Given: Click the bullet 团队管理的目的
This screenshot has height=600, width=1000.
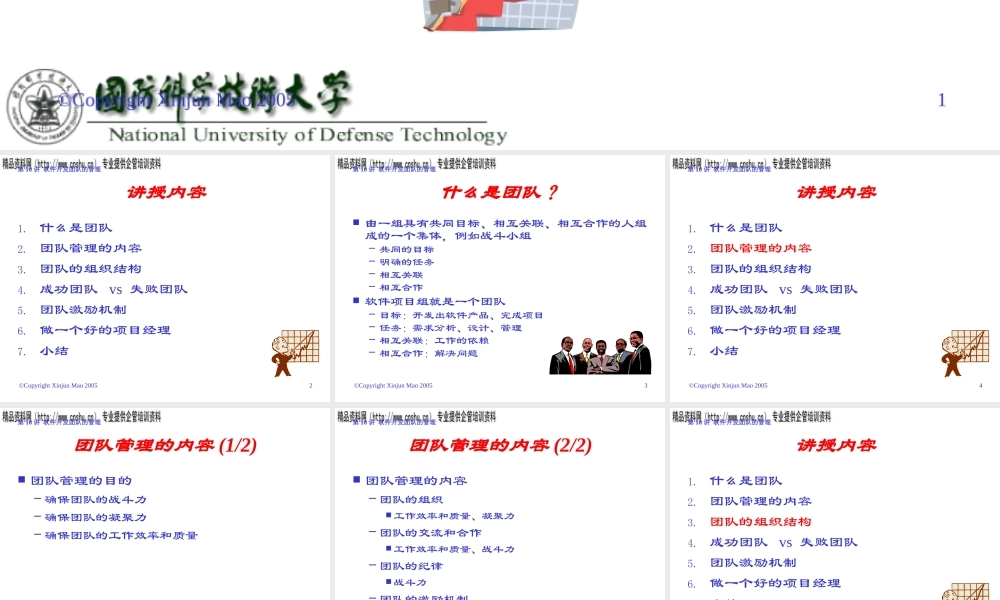Looking at the screenshot, I should coord(81,481).
